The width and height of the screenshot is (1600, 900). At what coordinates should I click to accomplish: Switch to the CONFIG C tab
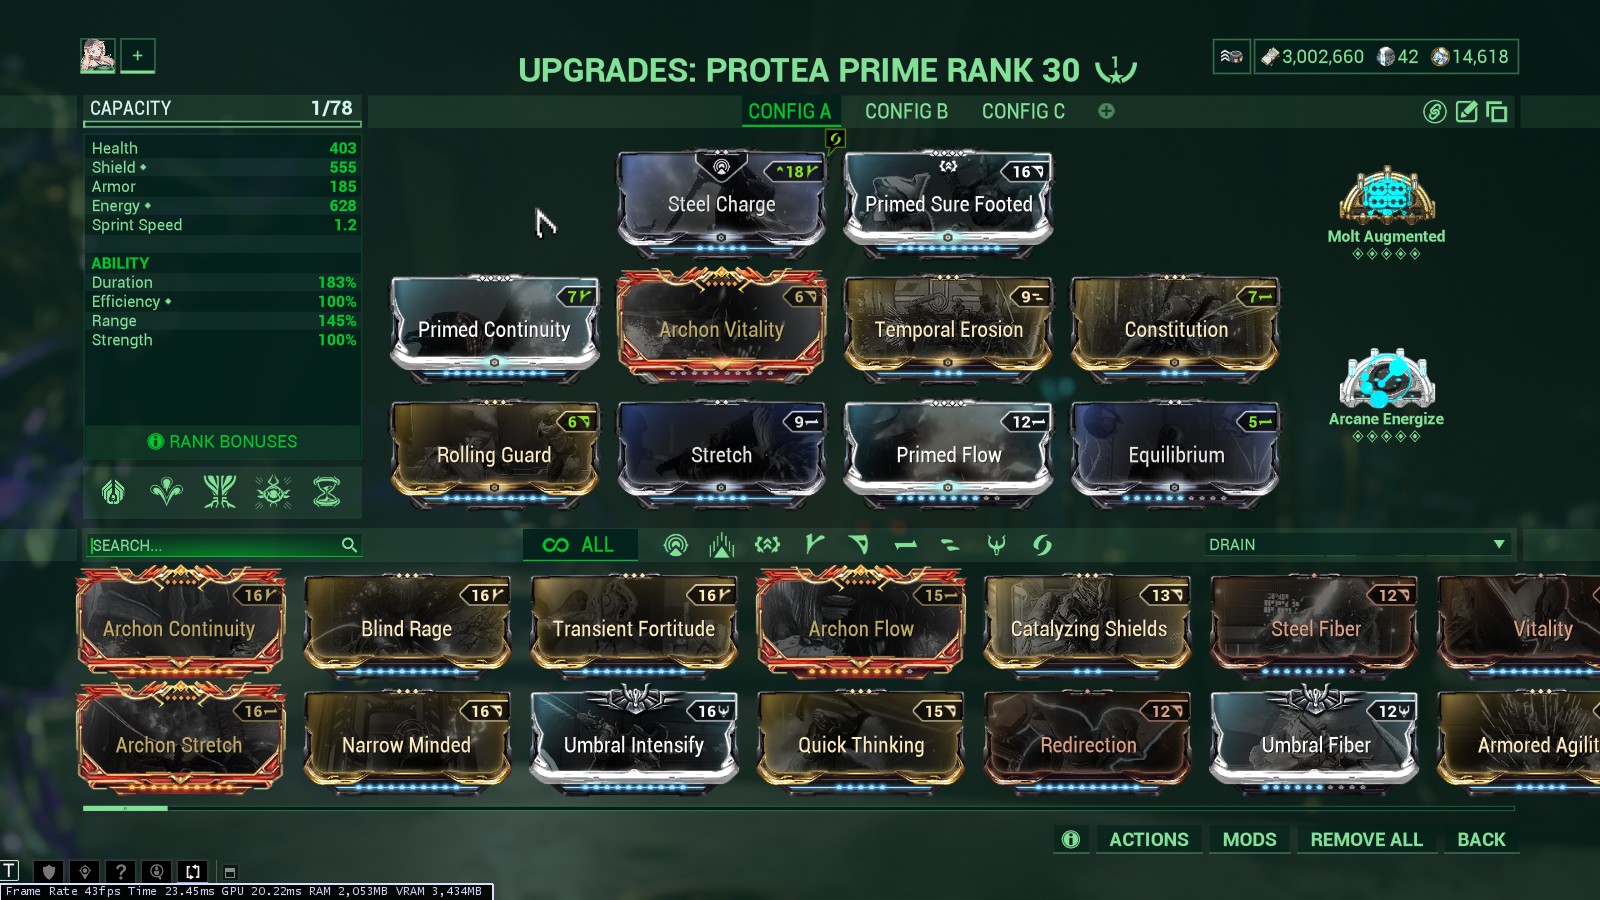(1023, 112)
